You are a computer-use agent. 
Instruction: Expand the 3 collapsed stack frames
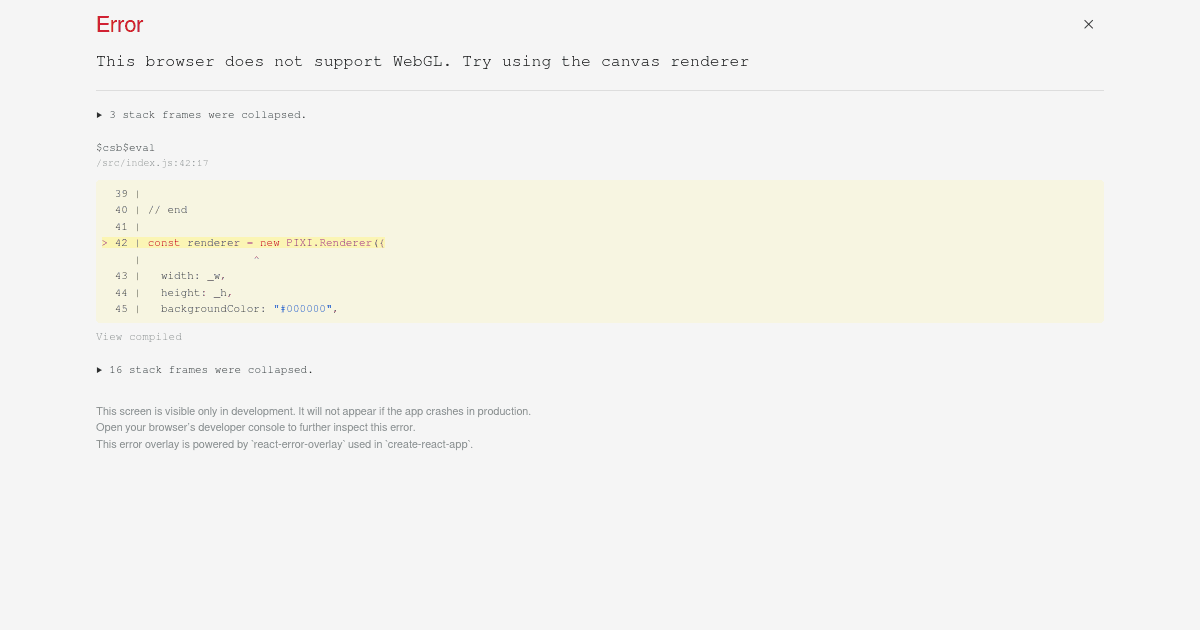207,115
